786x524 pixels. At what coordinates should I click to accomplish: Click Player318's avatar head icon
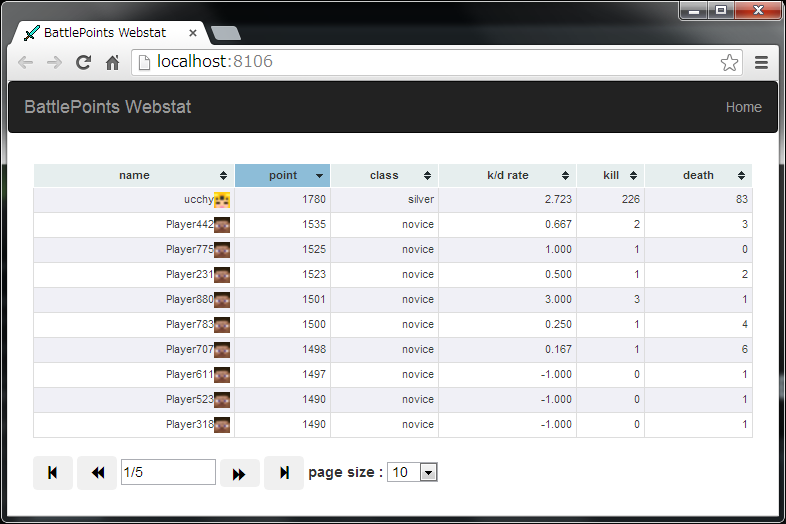coord(222,425)
